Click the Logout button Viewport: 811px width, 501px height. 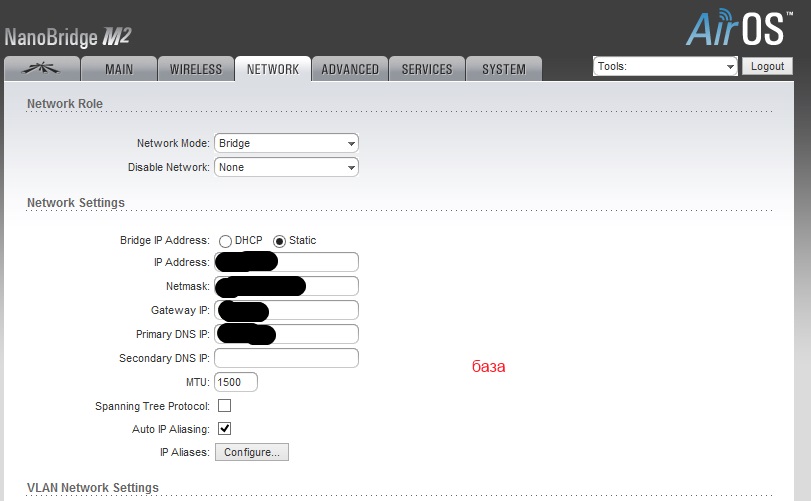click(x=768, y=66)
